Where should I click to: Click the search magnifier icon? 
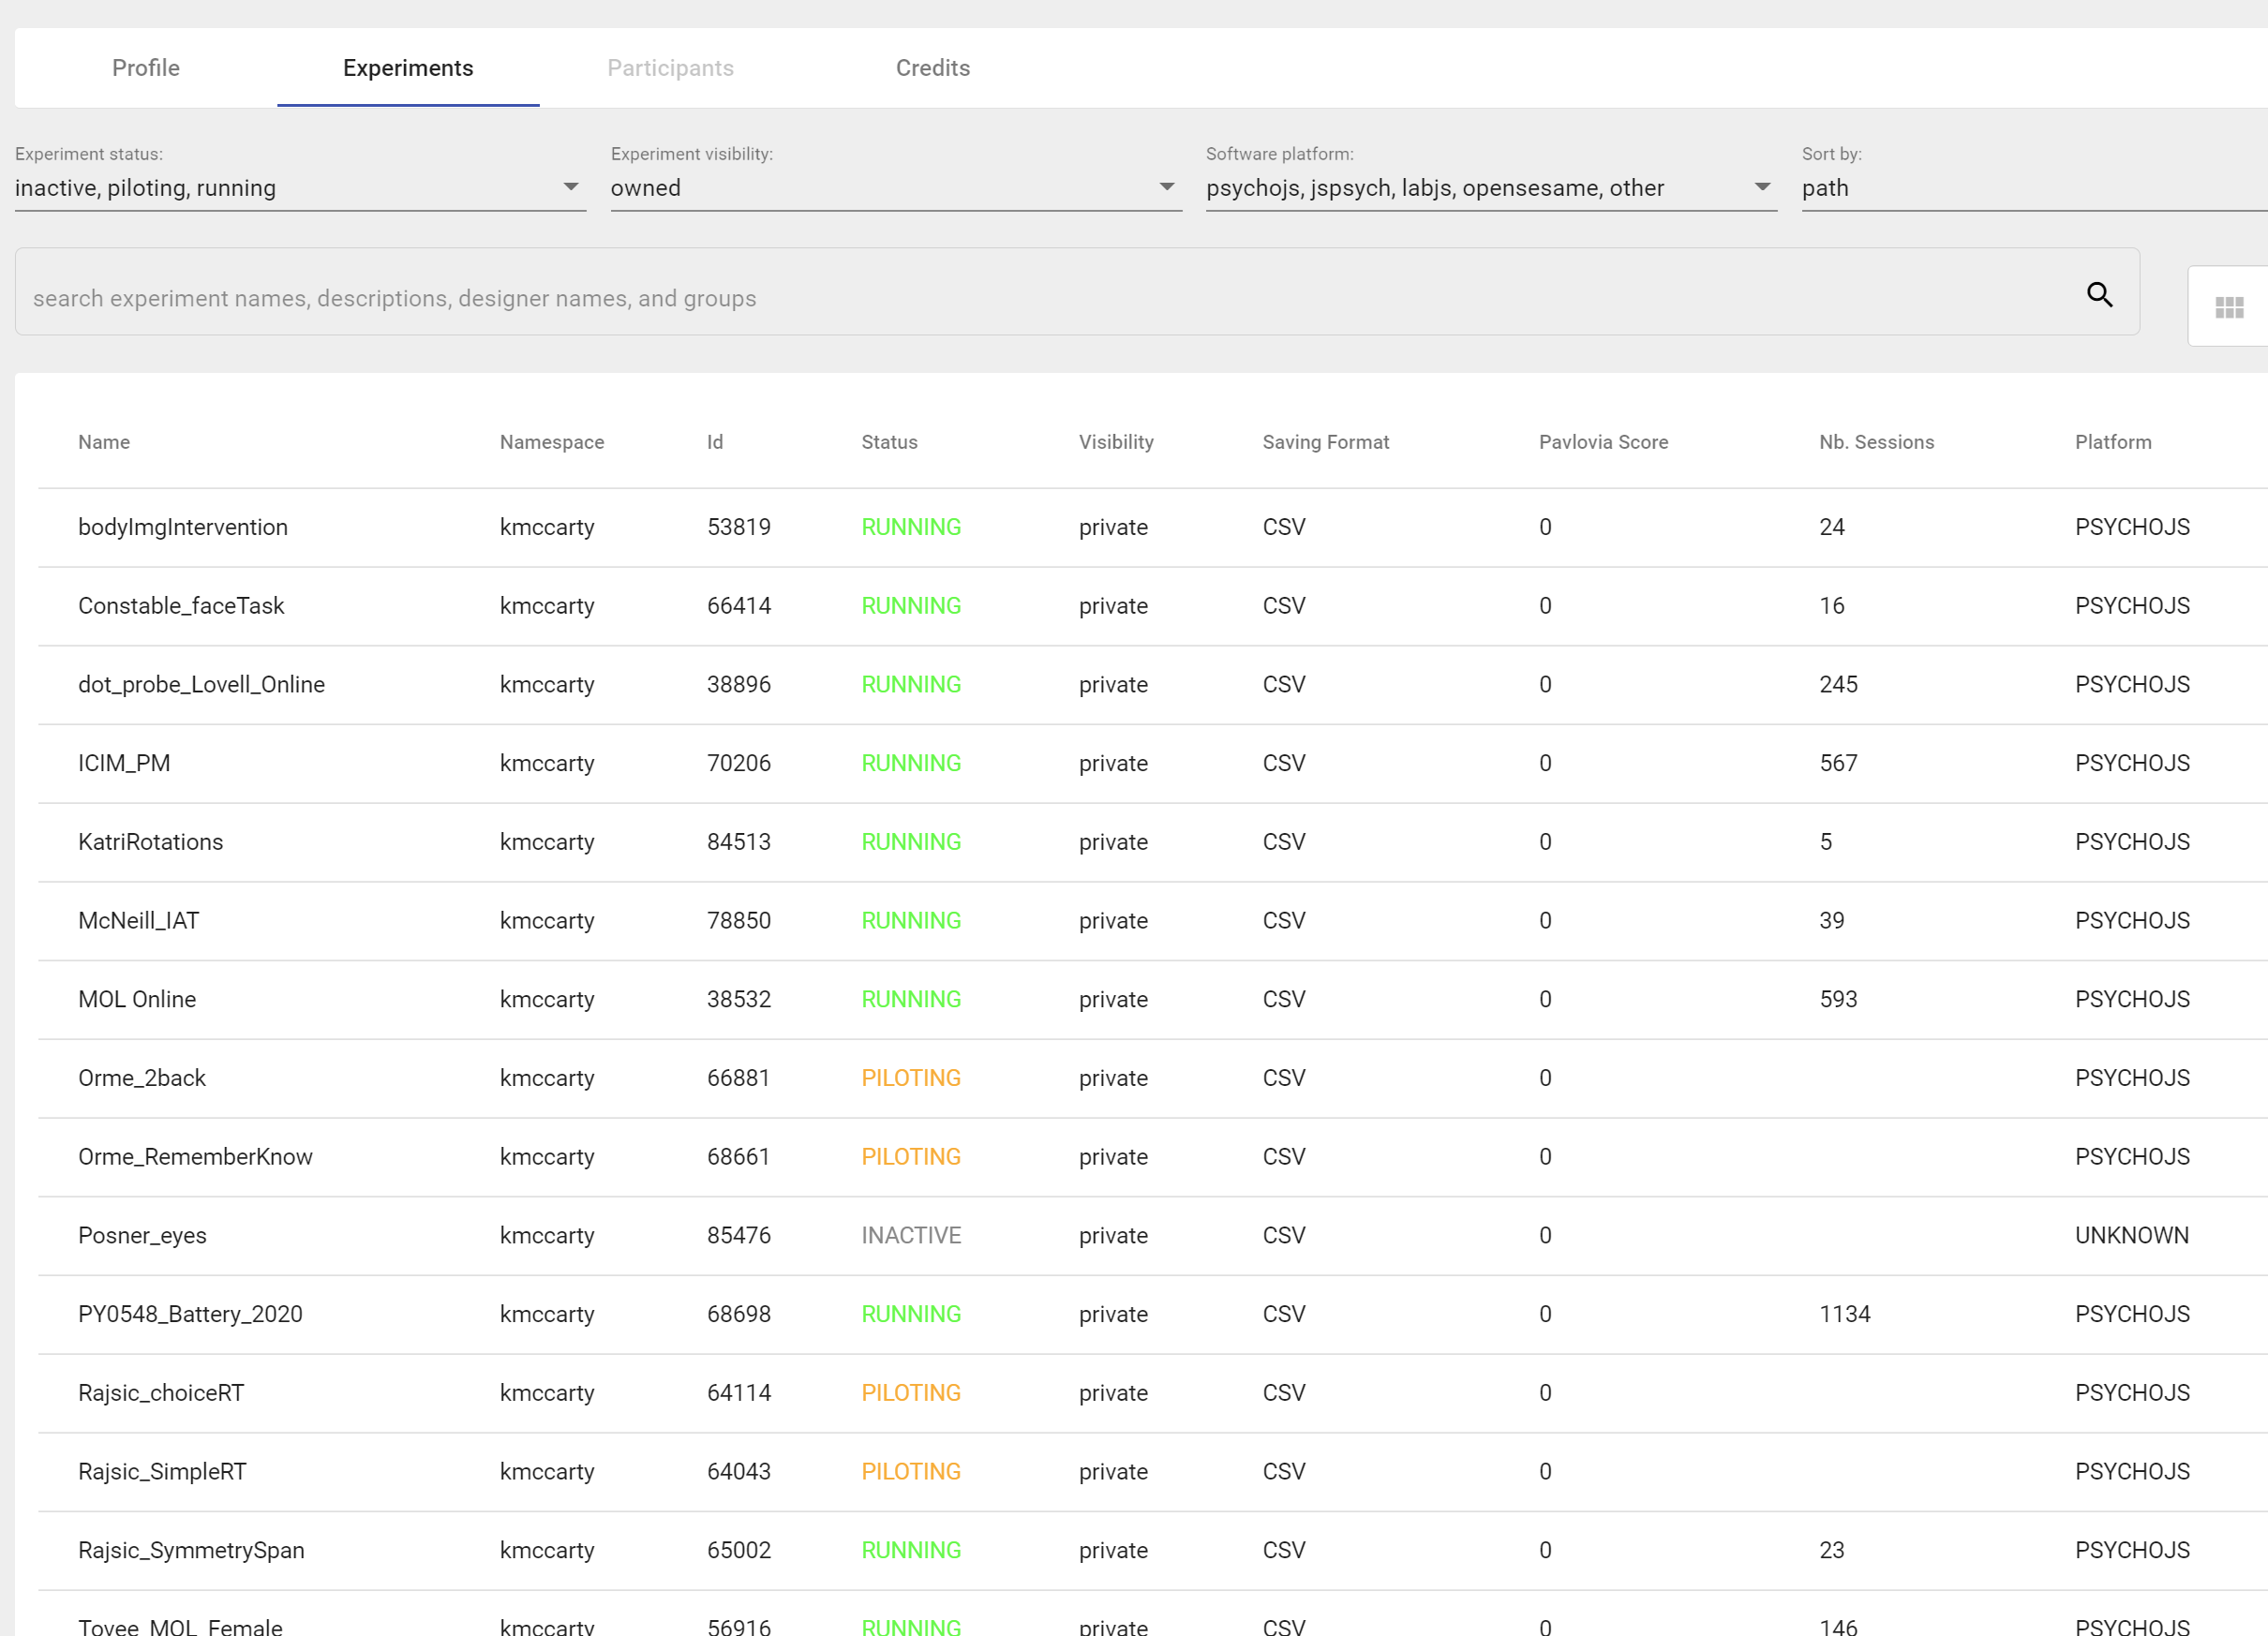pyautogui.click(x=2099, y=294)
